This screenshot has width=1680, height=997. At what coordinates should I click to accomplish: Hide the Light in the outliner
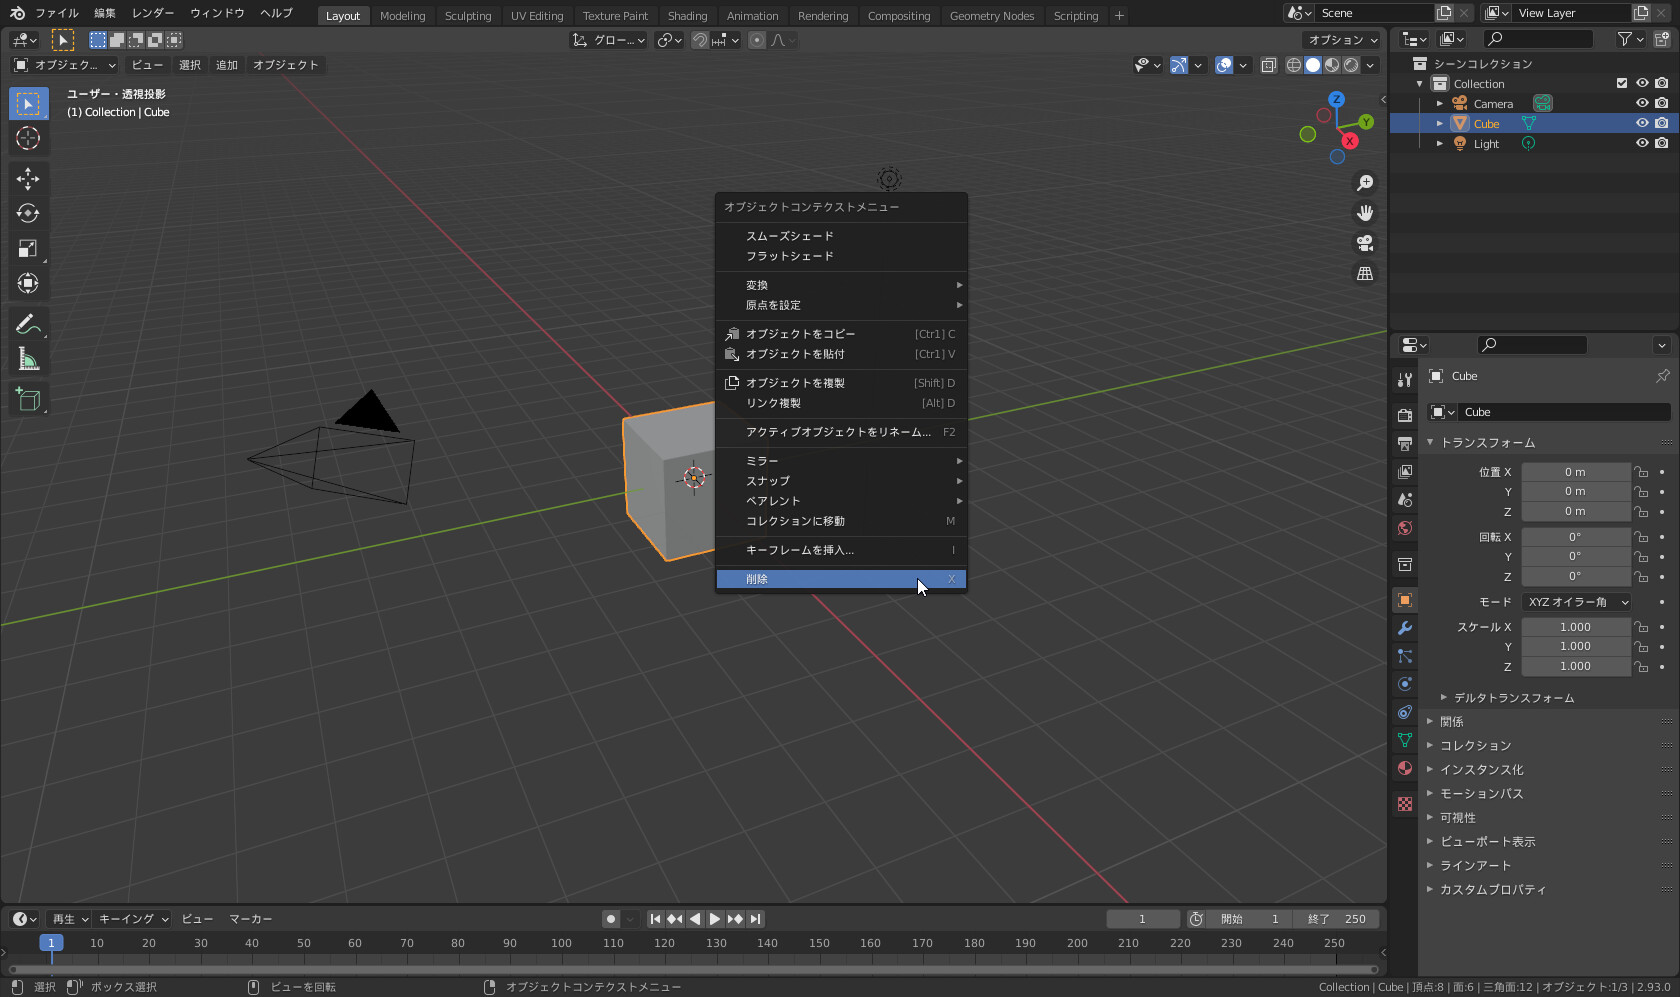(1642, 143)
